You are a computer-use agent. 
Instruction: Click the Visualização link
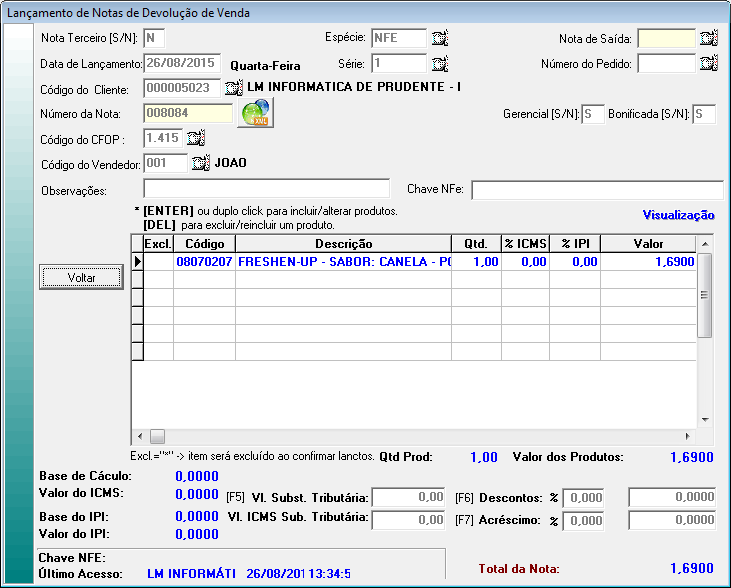tap(678, 215)
